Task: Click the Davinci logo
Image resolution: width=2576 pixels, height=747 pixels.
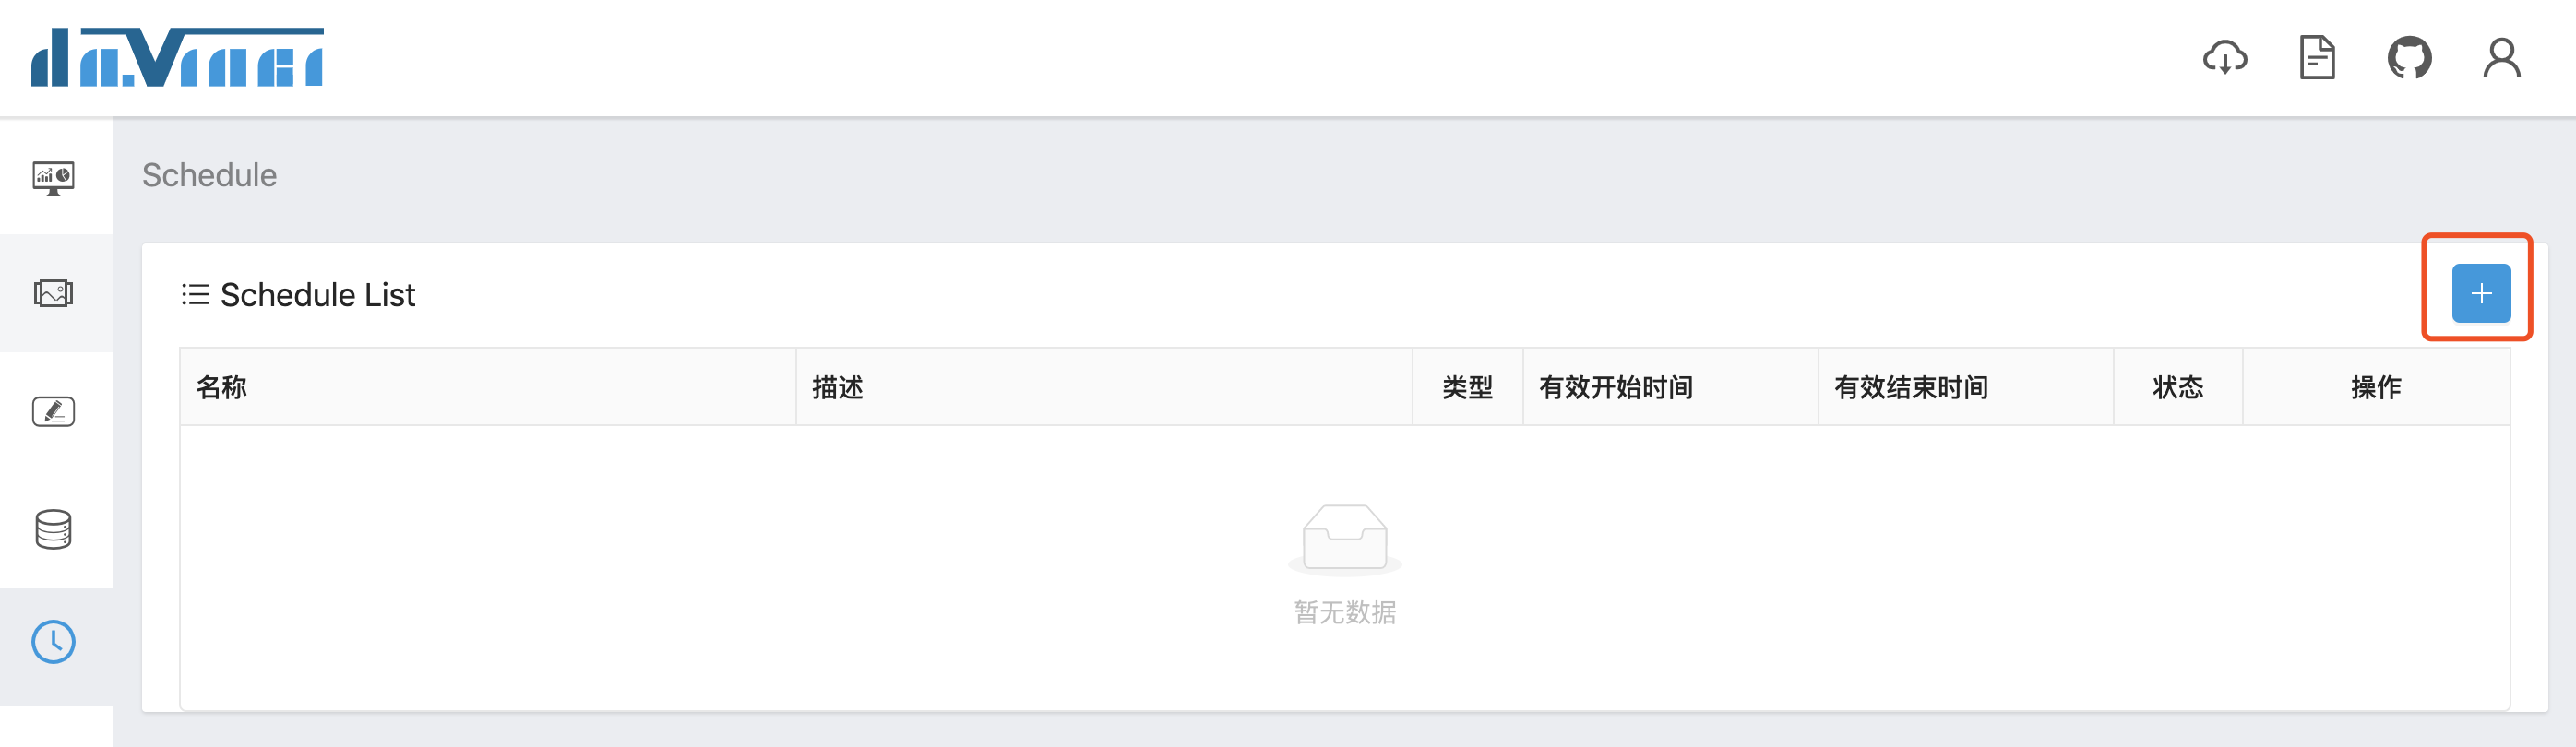Action: [x=177, y=57]
